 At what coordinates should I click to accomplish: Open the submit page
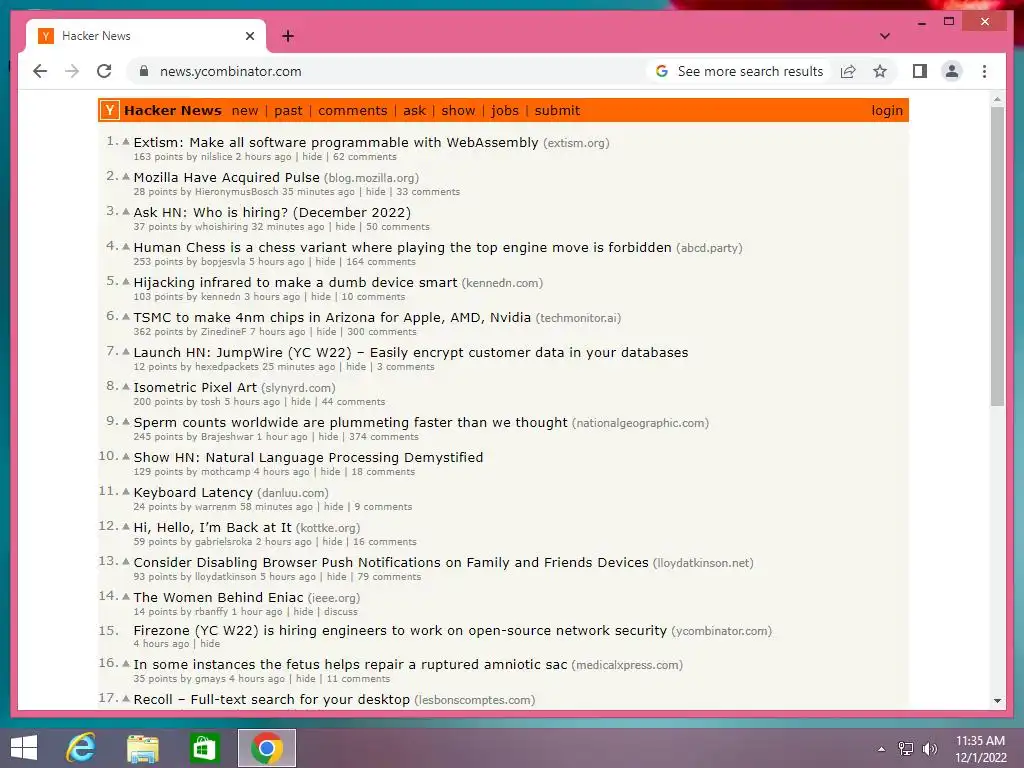[x=557, y=110]
